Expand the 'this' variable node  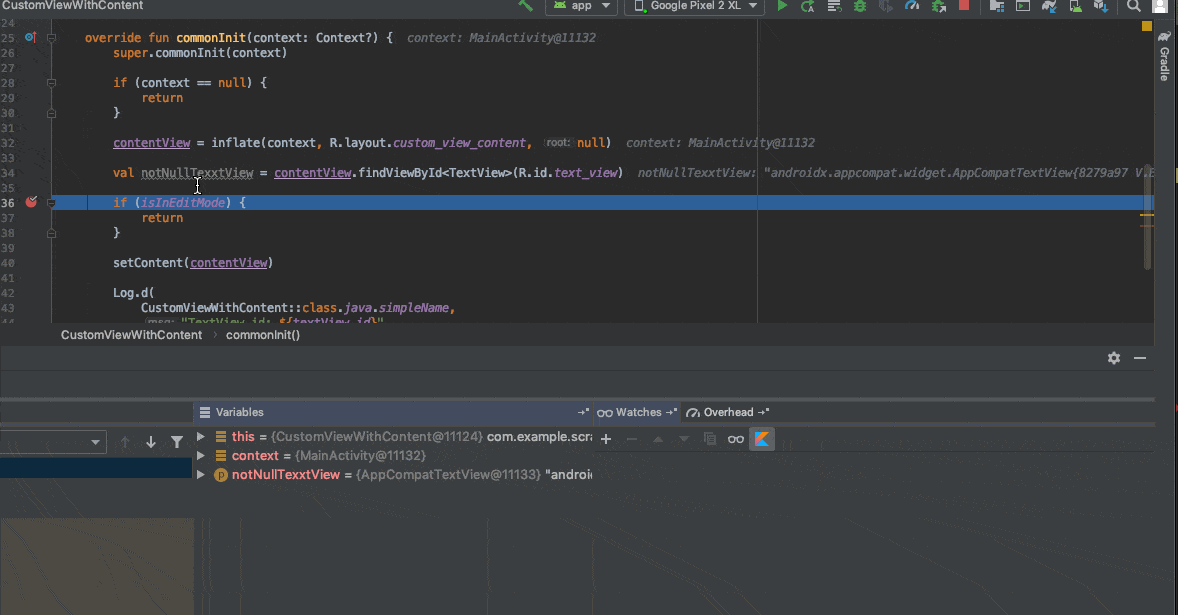(x=201, y=437)
